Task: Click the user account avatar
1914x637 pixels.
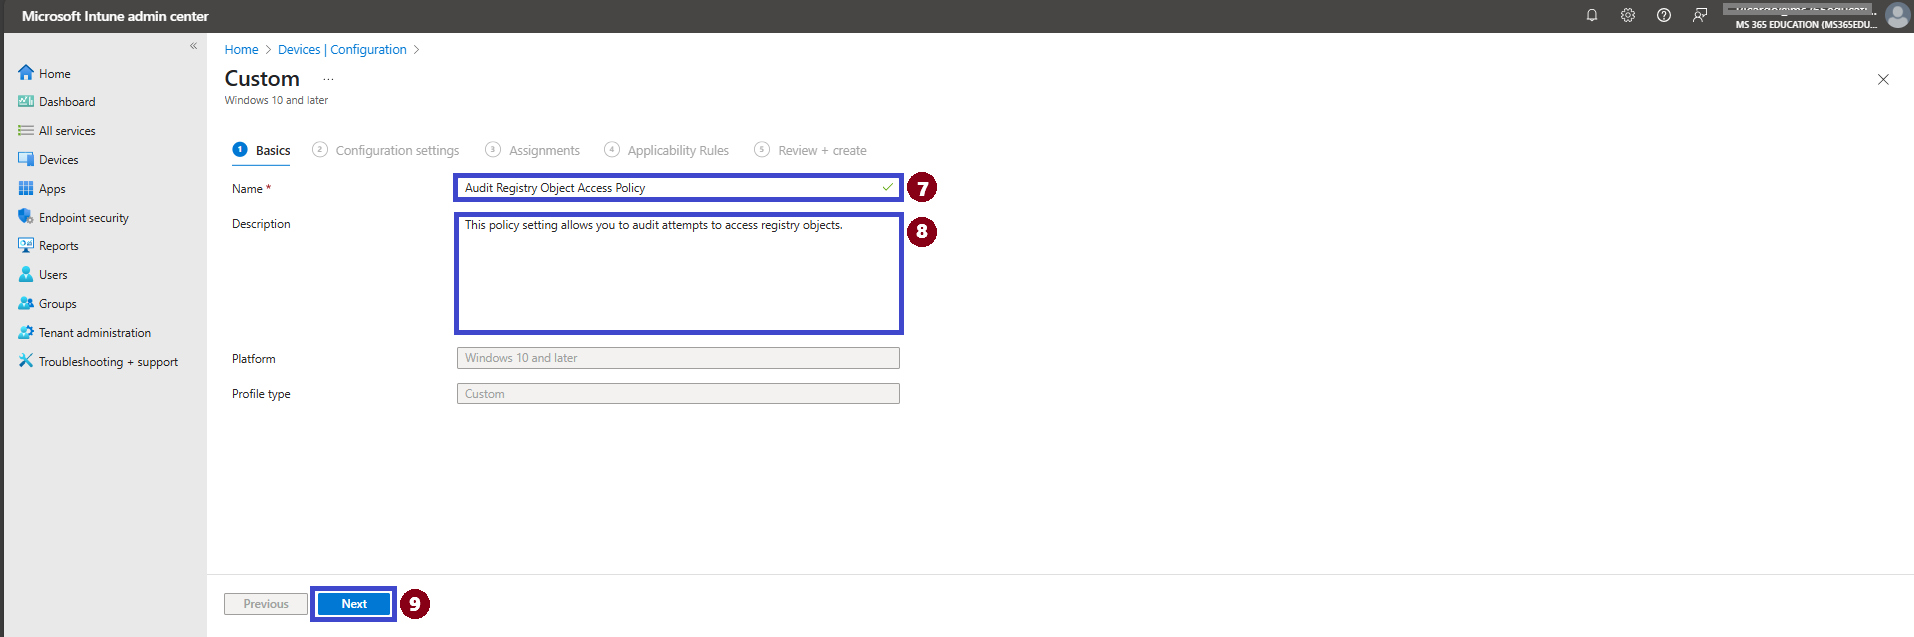Action: pyautogui.click(x=1897, y=15)
